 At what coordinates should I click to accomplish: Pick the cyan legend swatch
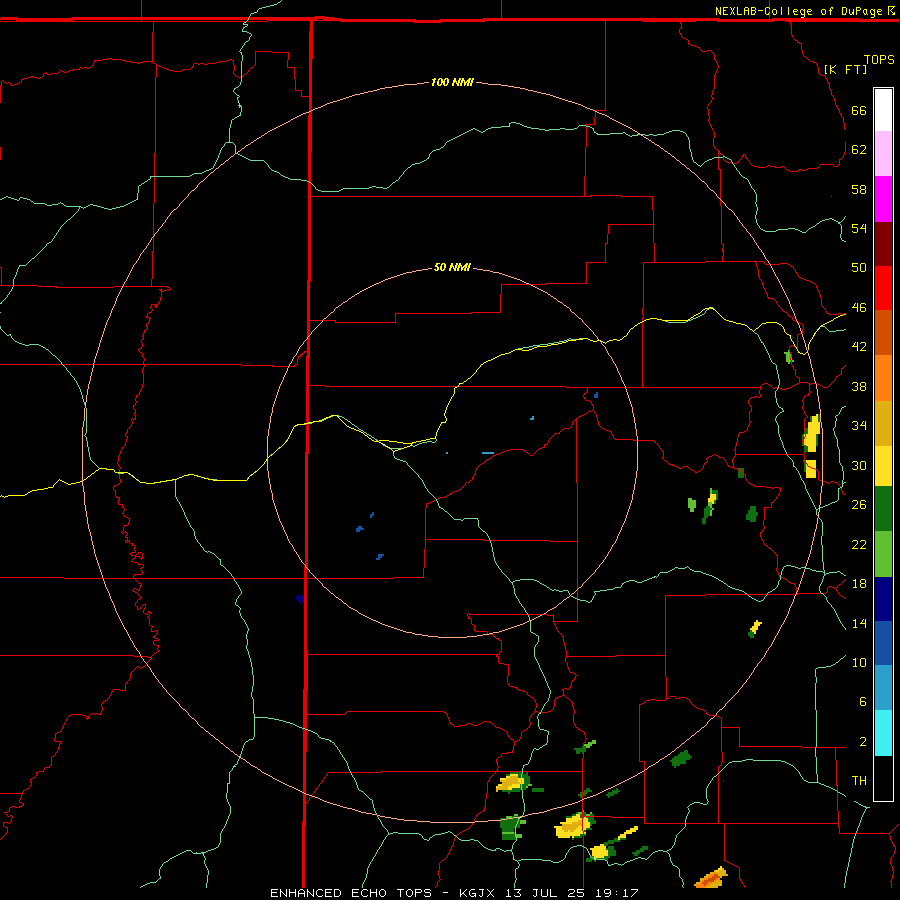click(x=883, y=733)
